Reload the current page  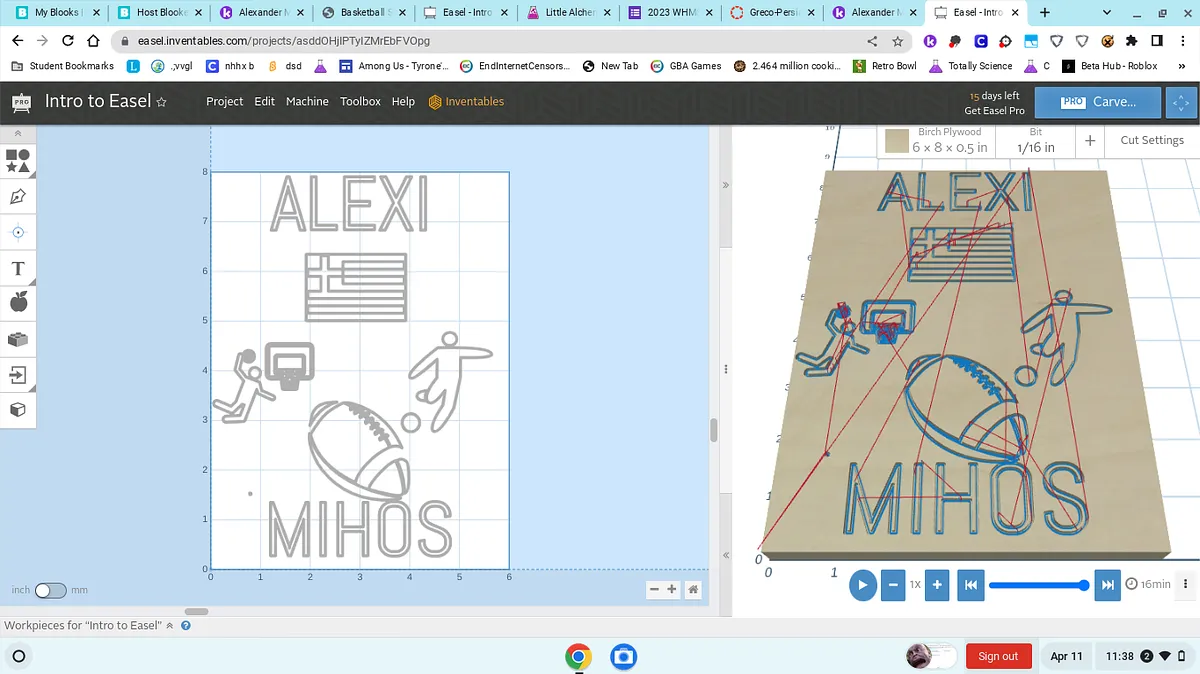point(67,41)
